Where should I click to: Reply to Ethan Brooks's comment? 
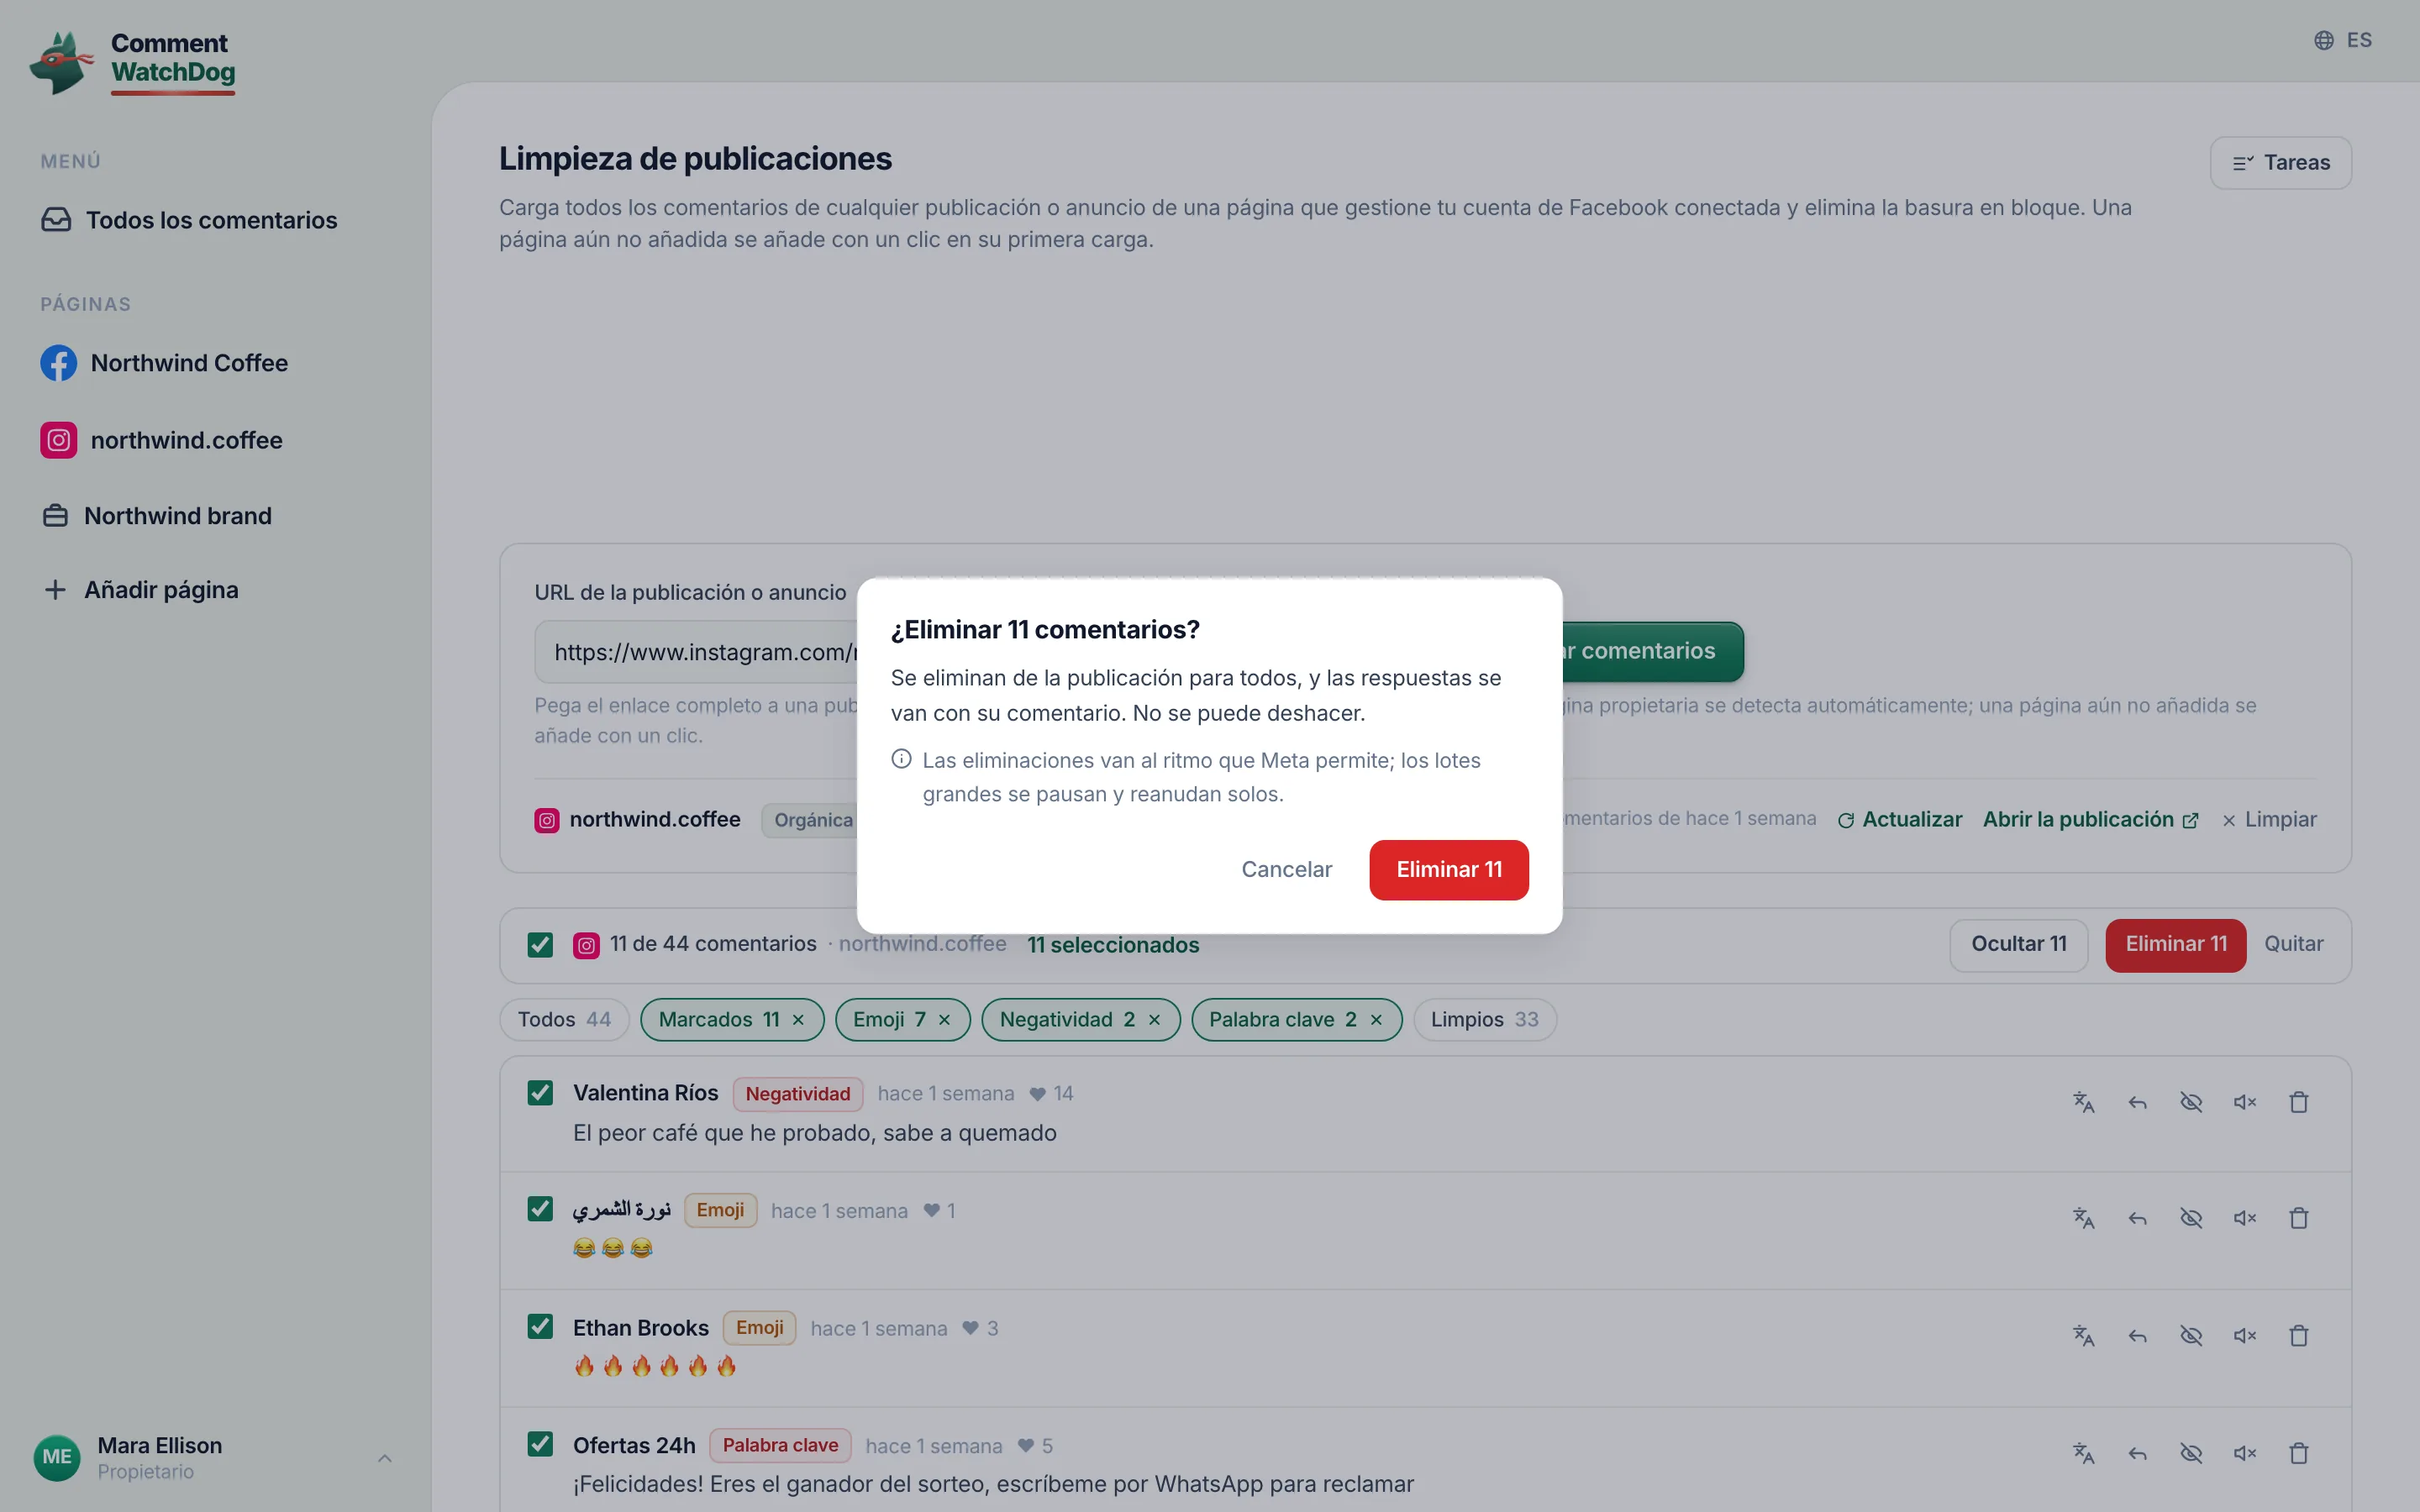[x=2137, y=1336]
